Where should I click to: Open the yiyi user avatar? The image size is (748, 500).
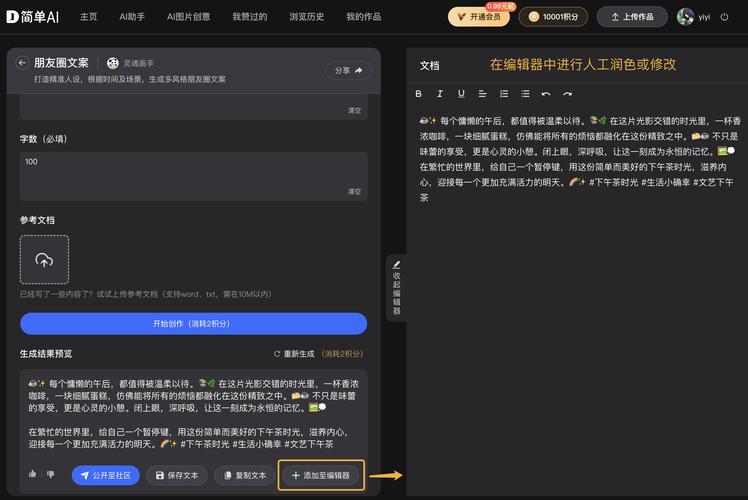[x=685, y=17]
